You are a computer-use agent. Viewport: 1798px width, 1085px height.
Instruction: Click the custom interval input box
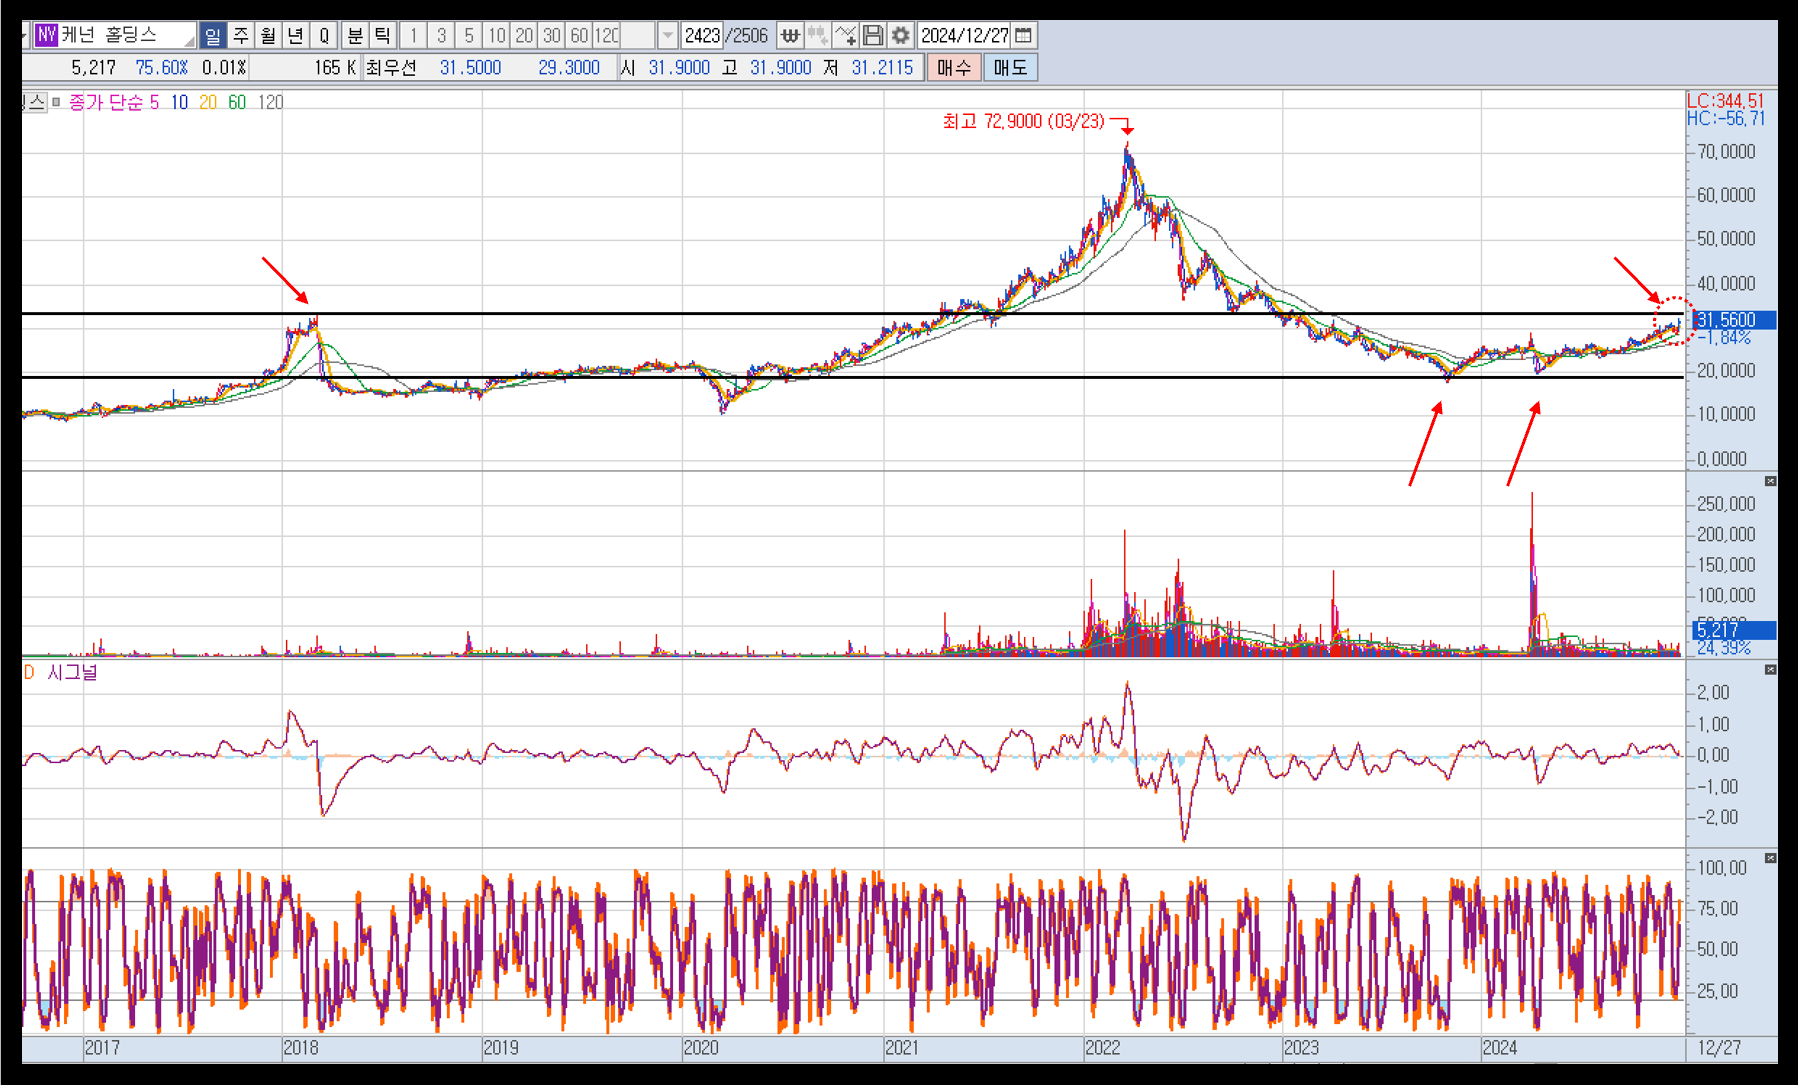coord(639,36)
